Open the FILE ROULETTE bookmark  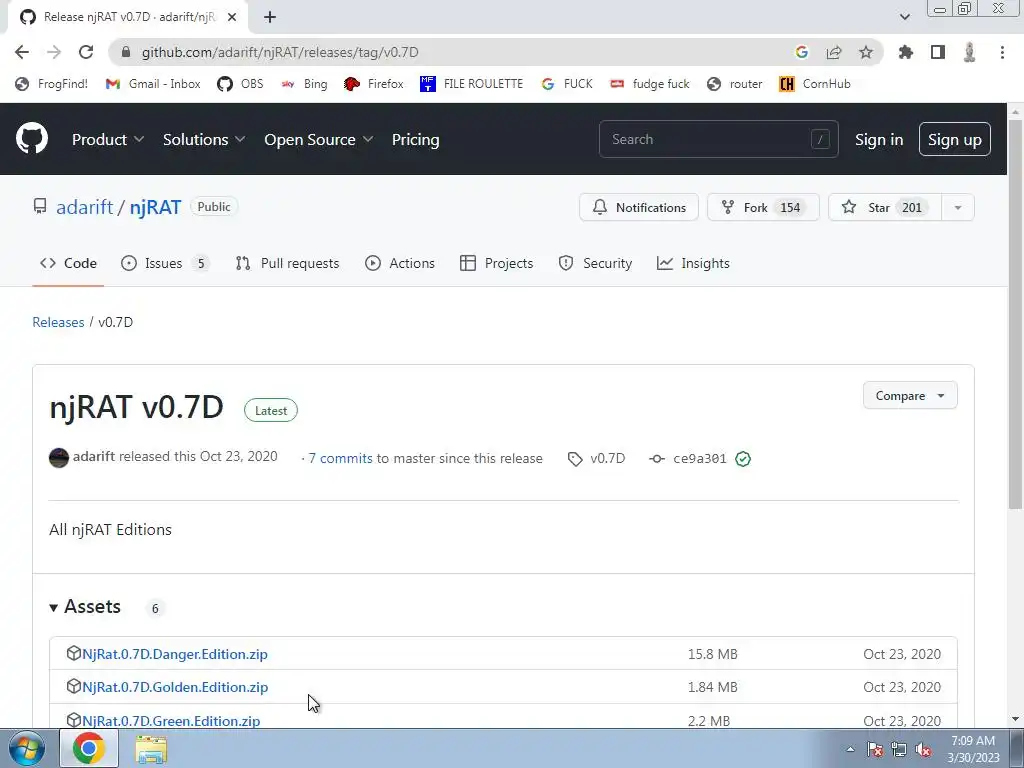click(x=472, y=84)
